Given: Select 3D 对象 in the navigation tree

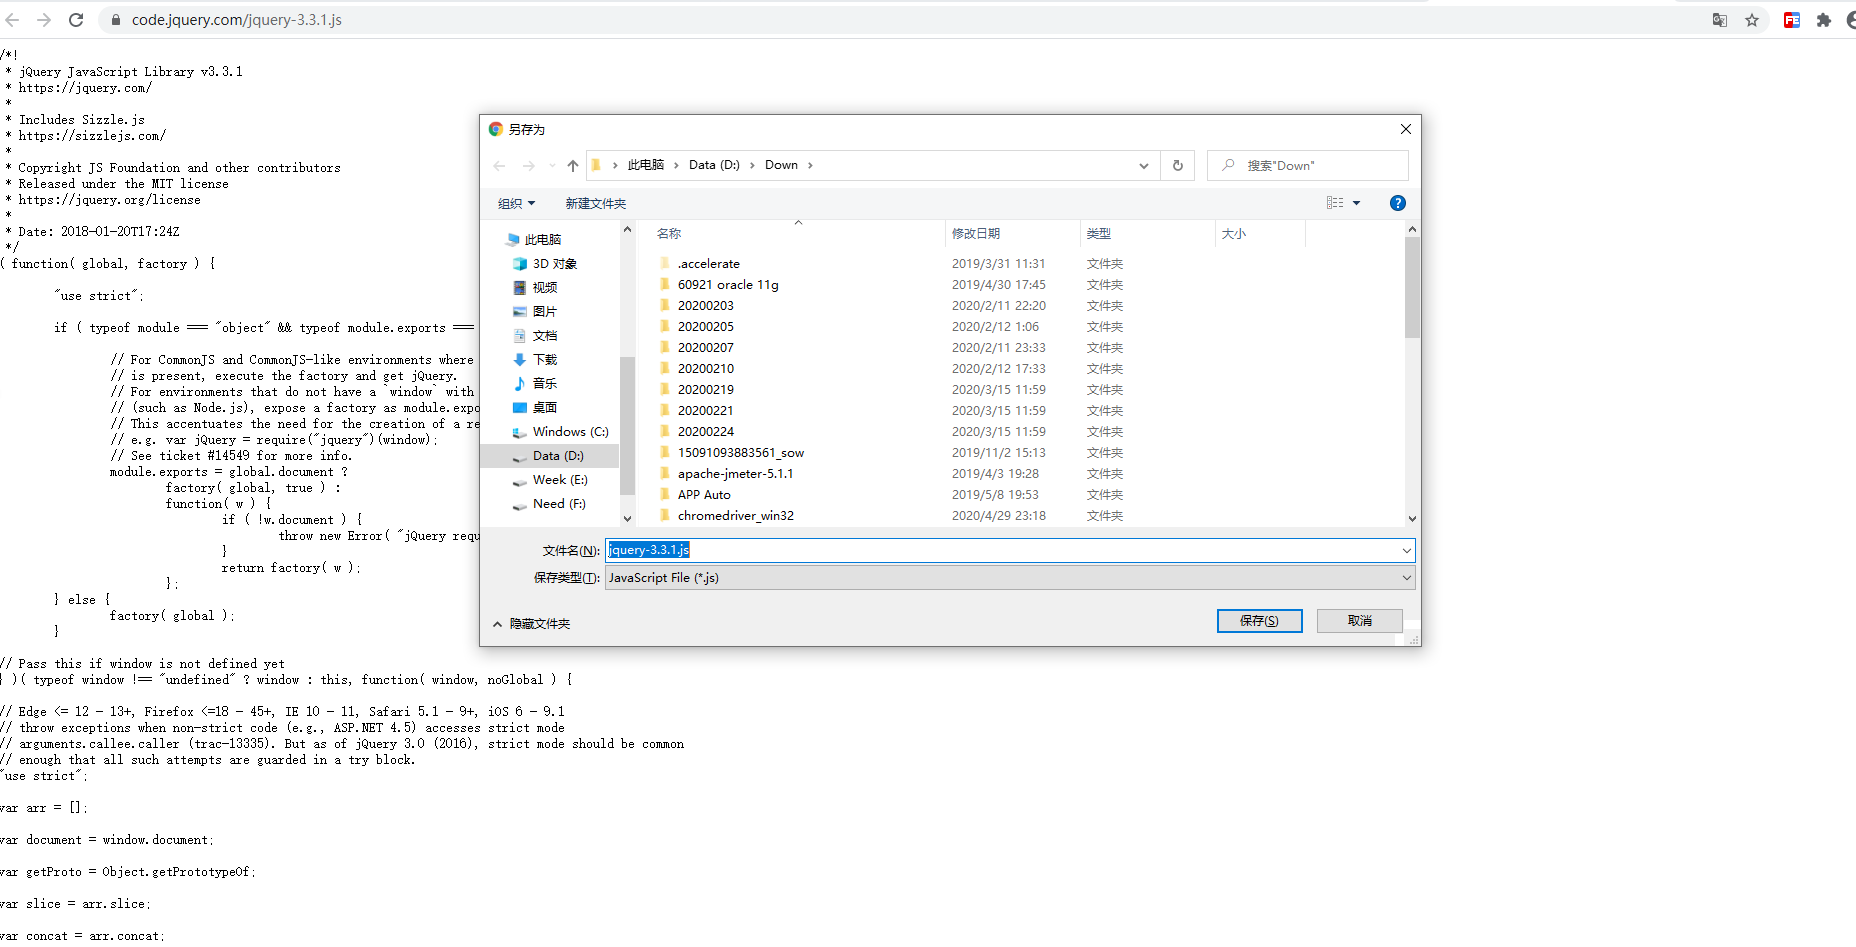Looking at the screenshot, I should coord(555,264).
